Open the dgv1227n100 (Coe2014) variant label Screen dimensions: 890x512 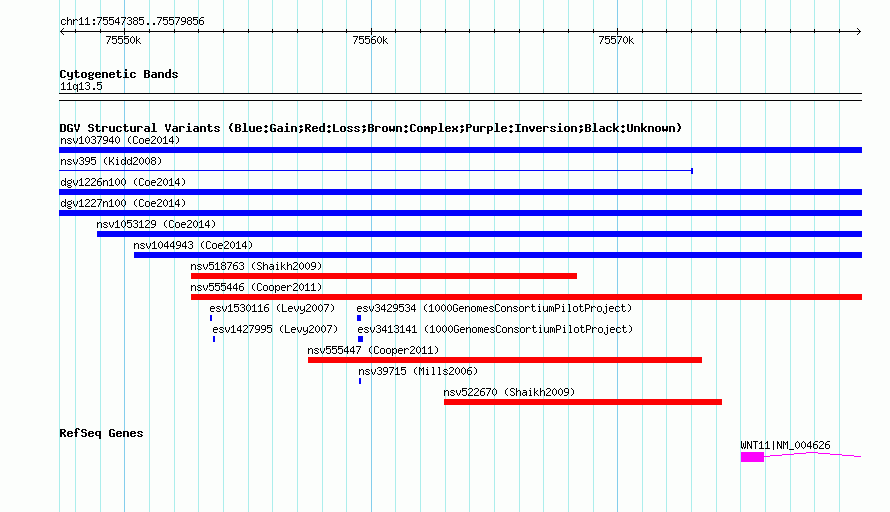point(123,203)
